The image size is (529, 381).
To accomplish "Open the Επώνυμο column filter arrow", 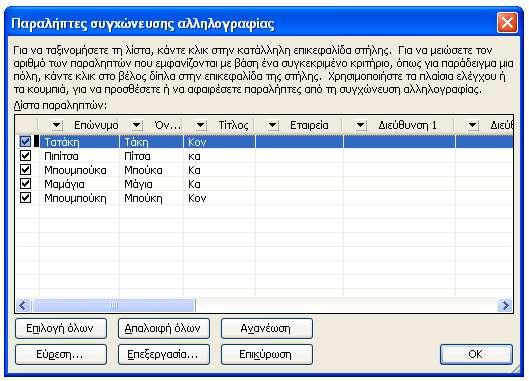I will (x=57, y=126).
